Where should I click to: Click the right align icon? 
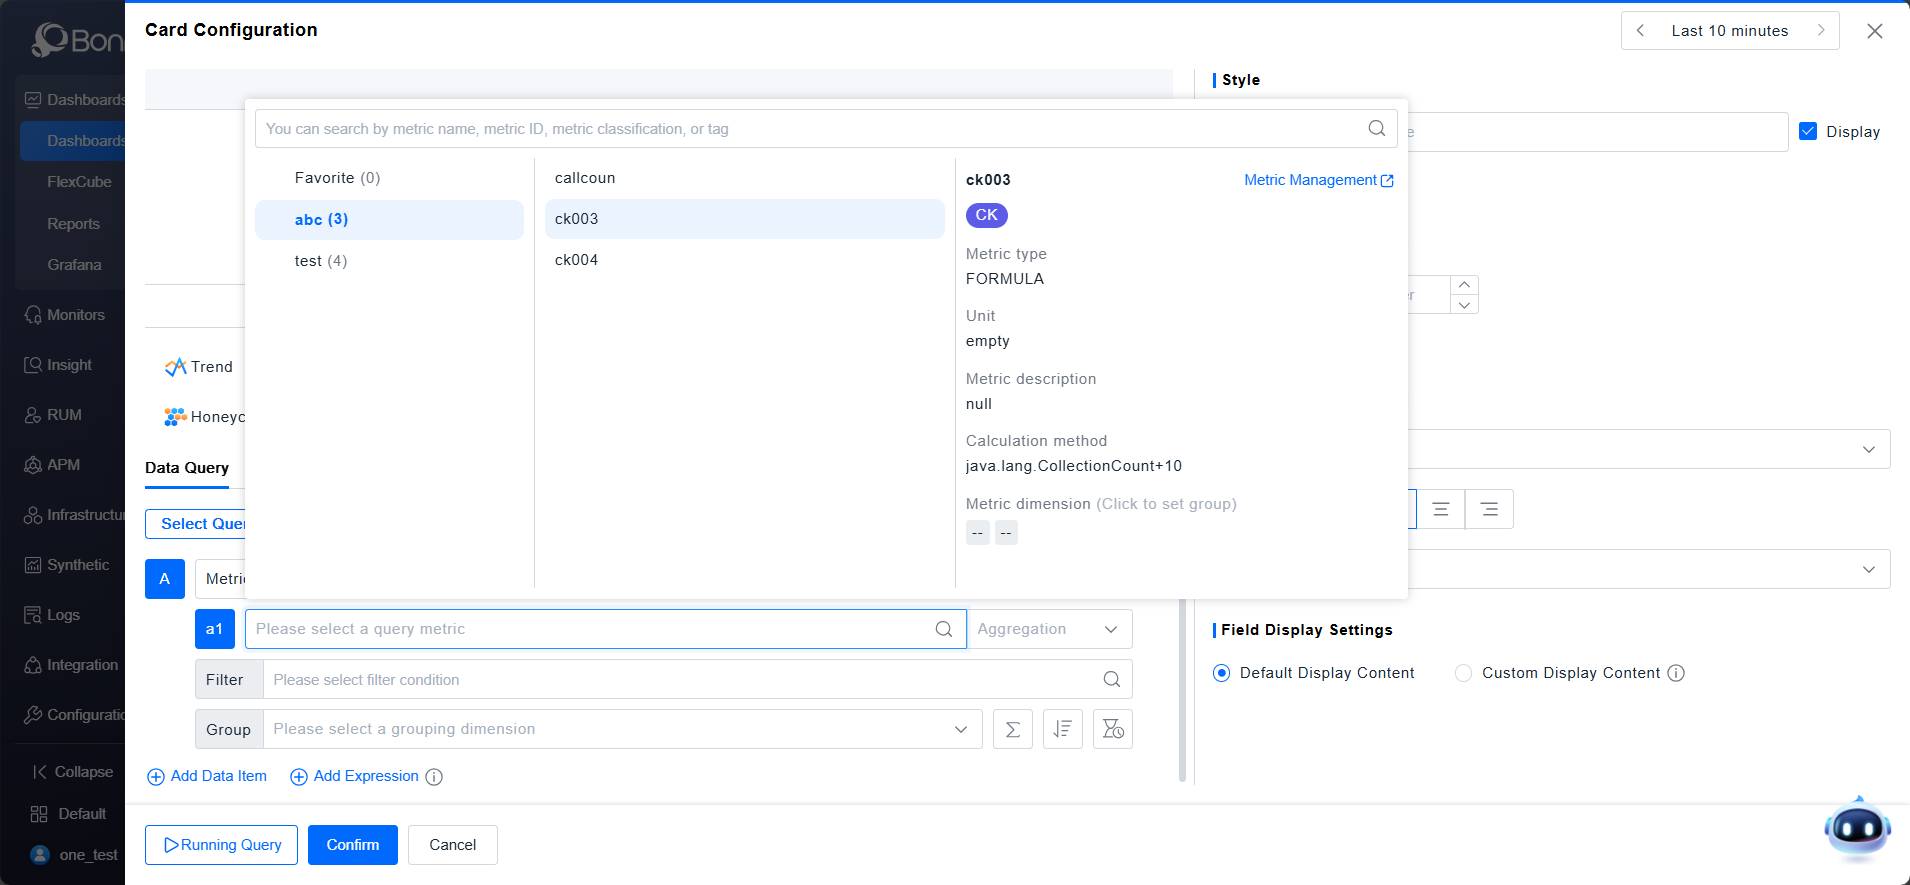point(1489,509)
